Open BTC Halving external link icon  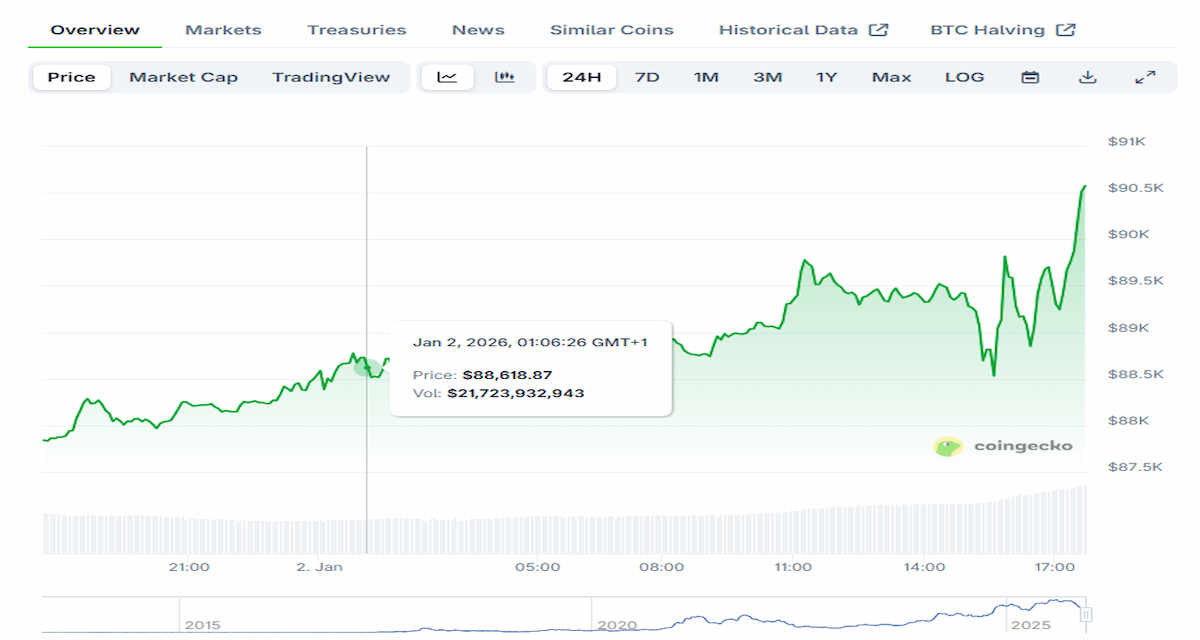click(x=1067, y=29)
